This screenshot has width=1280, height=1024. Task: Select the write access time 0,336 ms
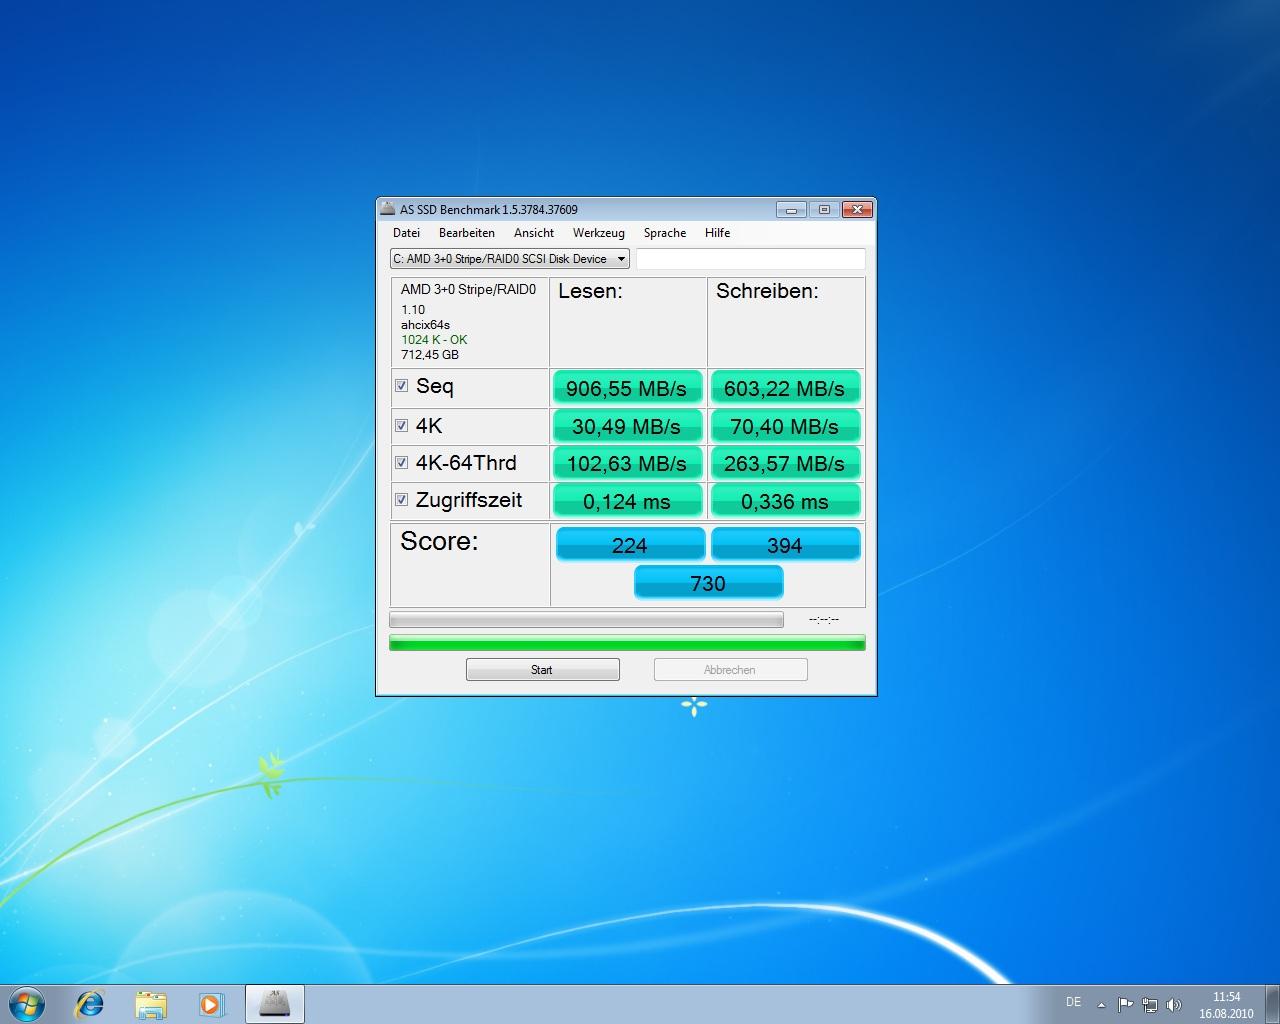[x=785, y=501]
